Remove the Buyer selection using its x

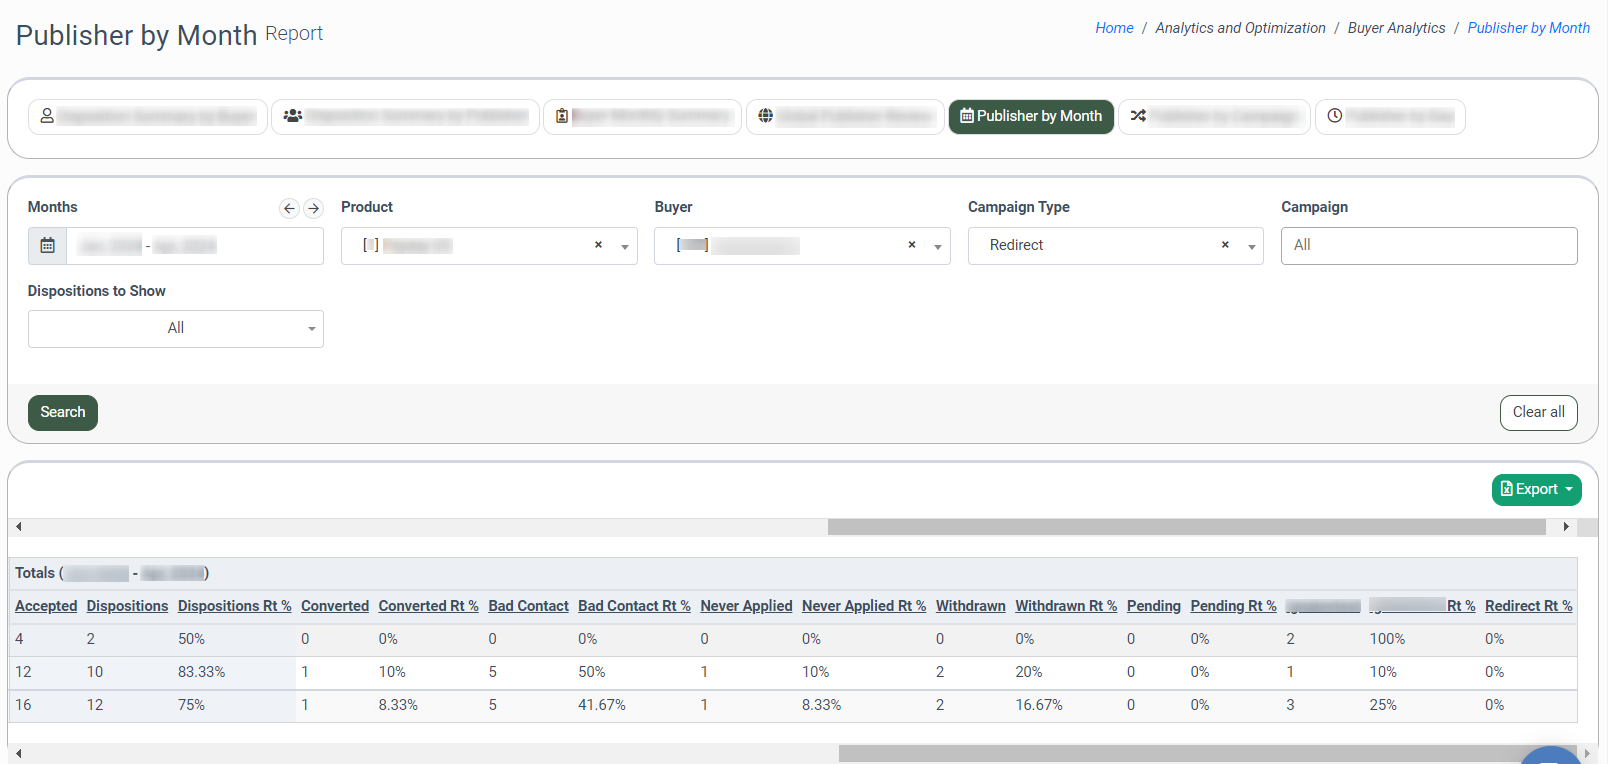point(911,245)
